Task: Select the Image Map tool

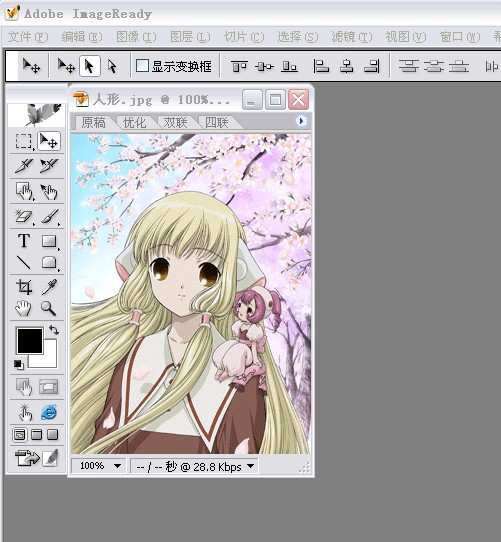Action: tap(24, 191)
